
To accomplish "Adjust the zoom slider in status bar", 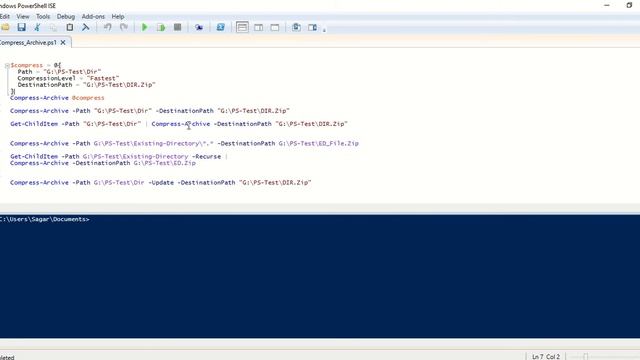I will coord(585,356).
